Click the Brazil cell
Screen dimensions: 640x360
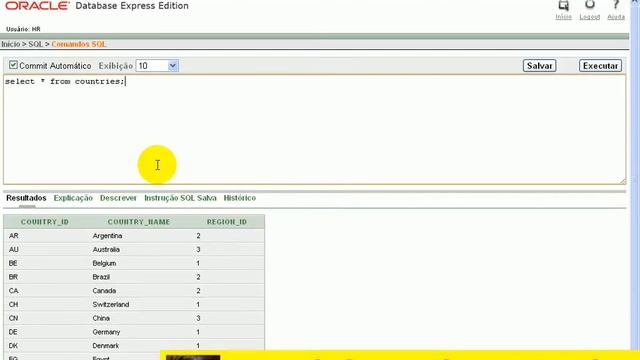coord(101,277)
